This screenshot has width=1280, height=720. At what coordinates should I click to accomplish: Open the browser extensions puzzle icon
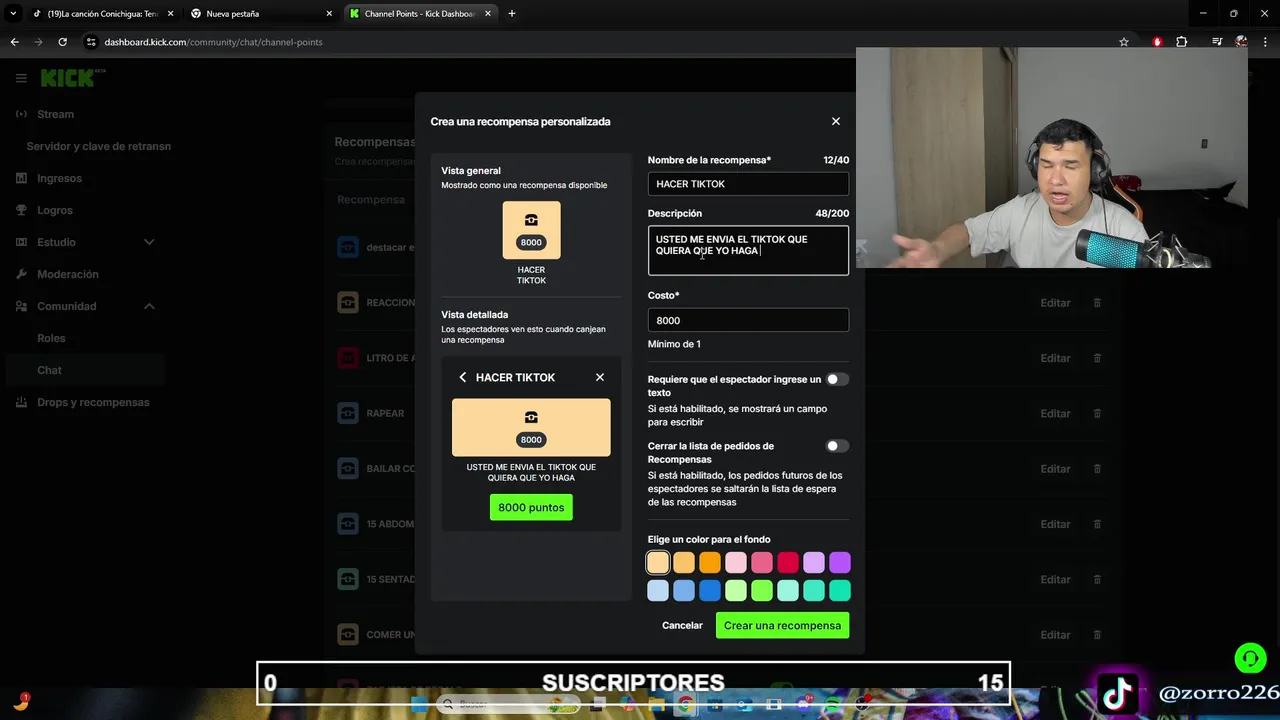pos(1182,42)
